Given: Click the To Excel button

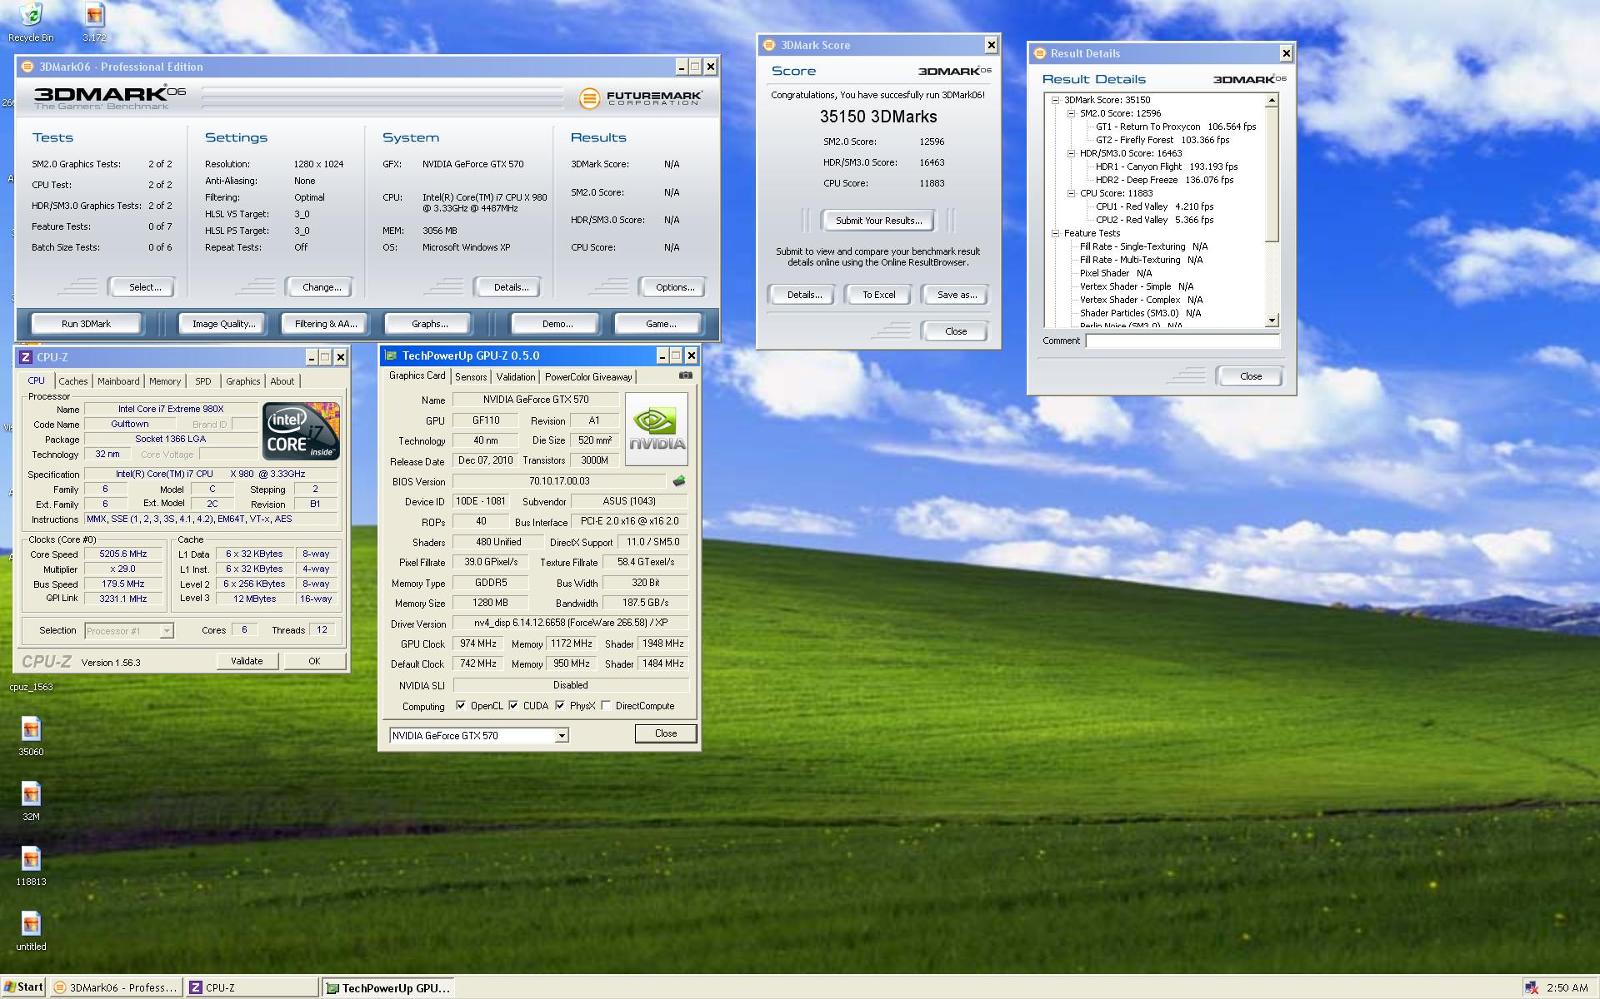Looking at the screenshot, I should [x=879, y=295].
